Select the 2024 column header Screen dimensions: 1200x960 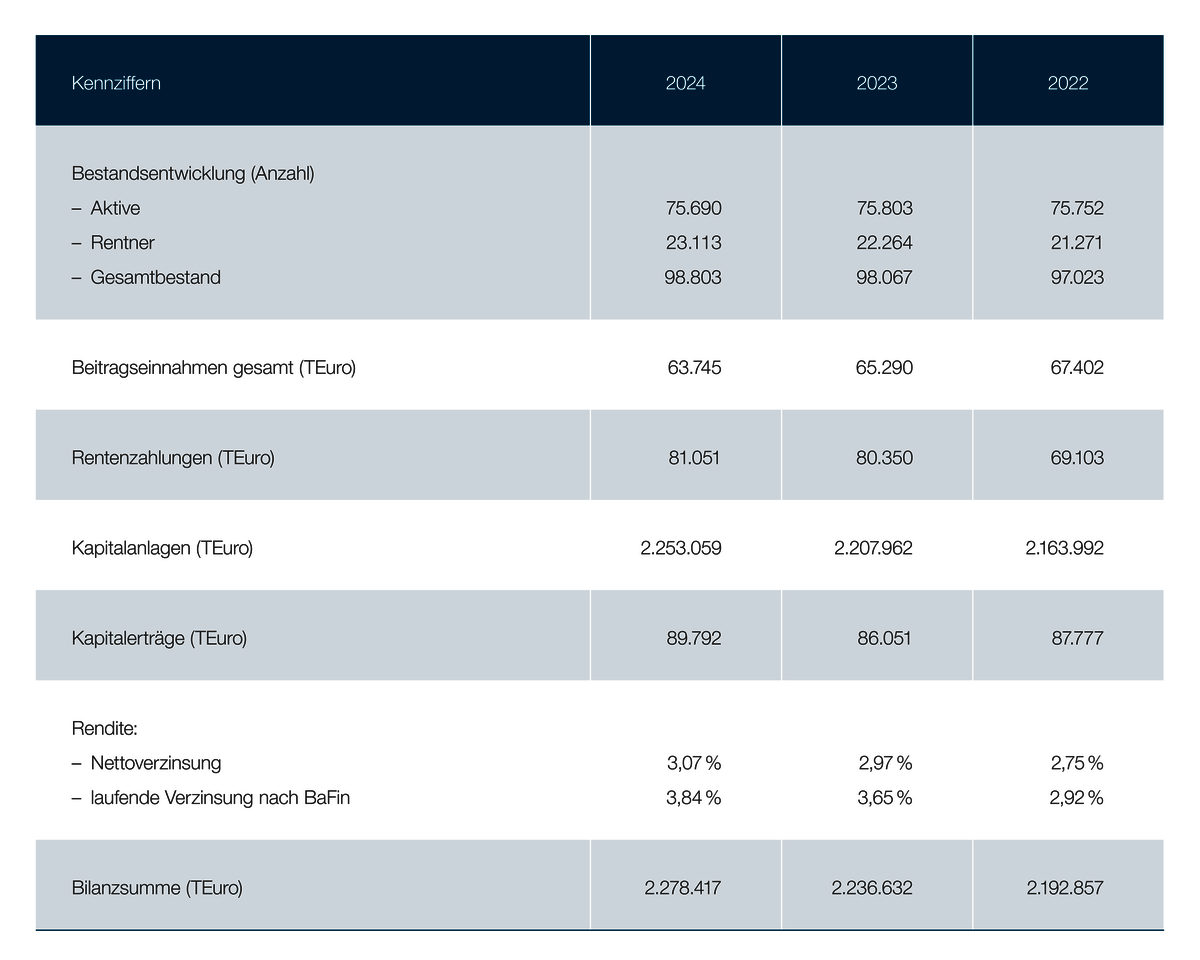[x=685, y=83]
